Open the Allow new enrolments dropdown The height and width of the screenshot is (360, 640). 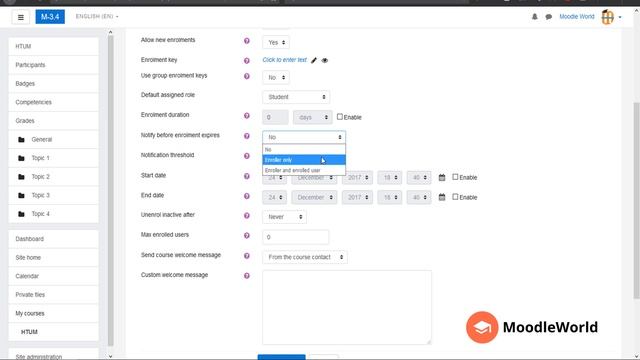click(276, 42)
